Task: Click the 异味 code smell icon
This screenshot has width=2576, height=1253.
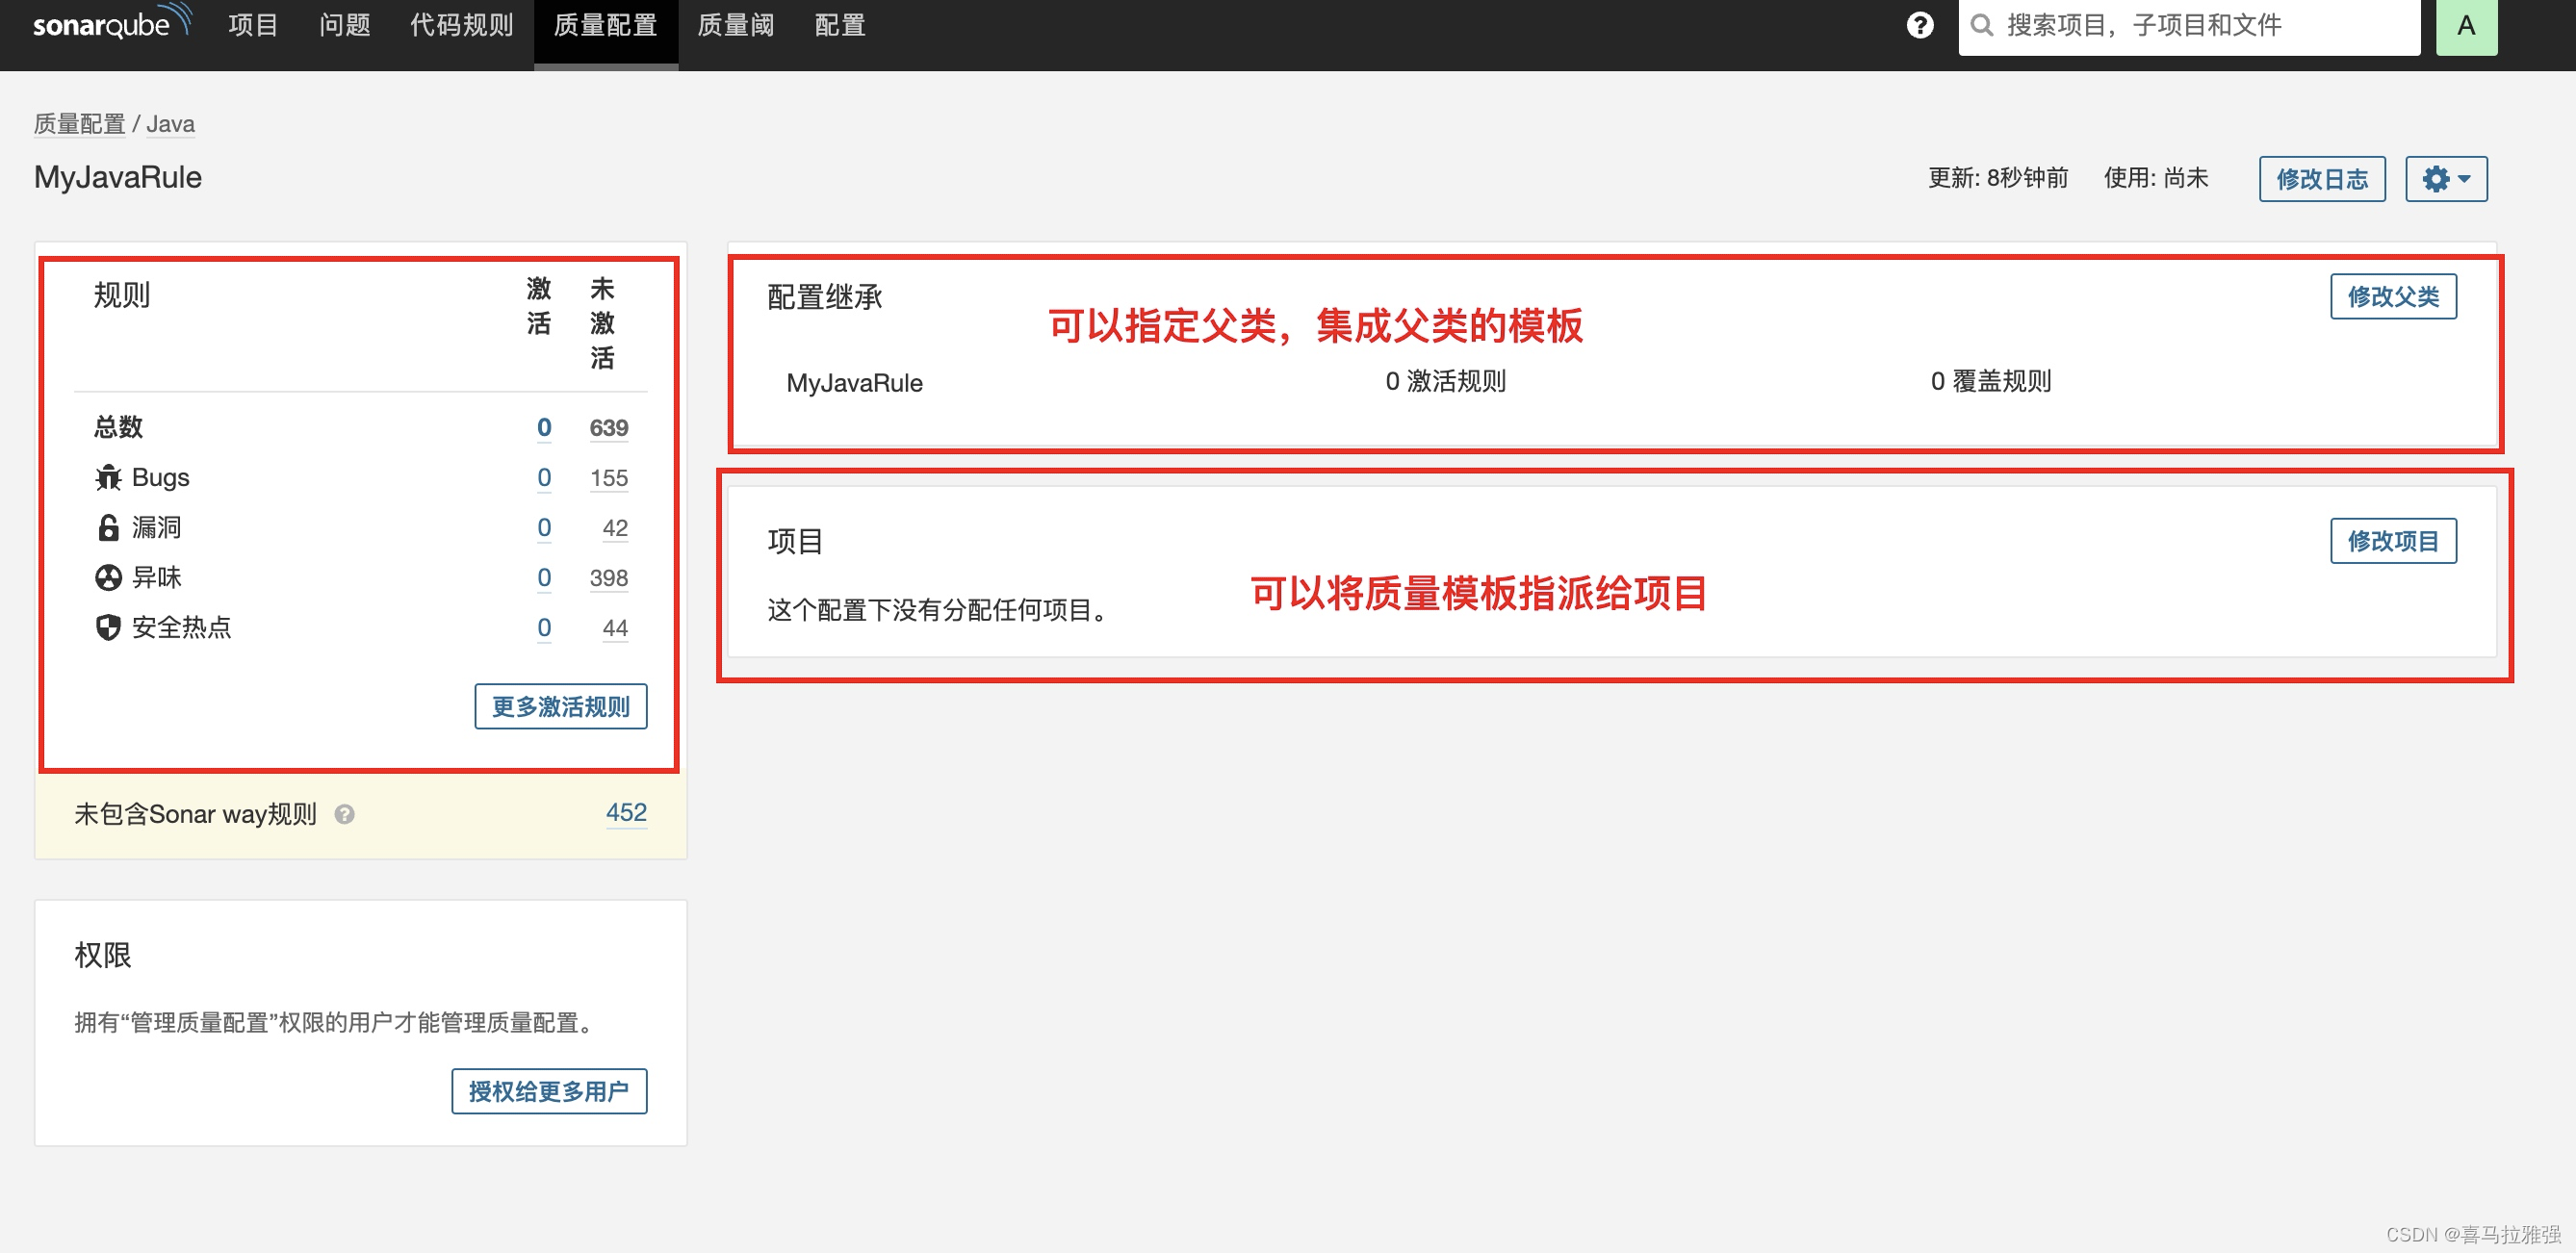Action: [108, 578]
